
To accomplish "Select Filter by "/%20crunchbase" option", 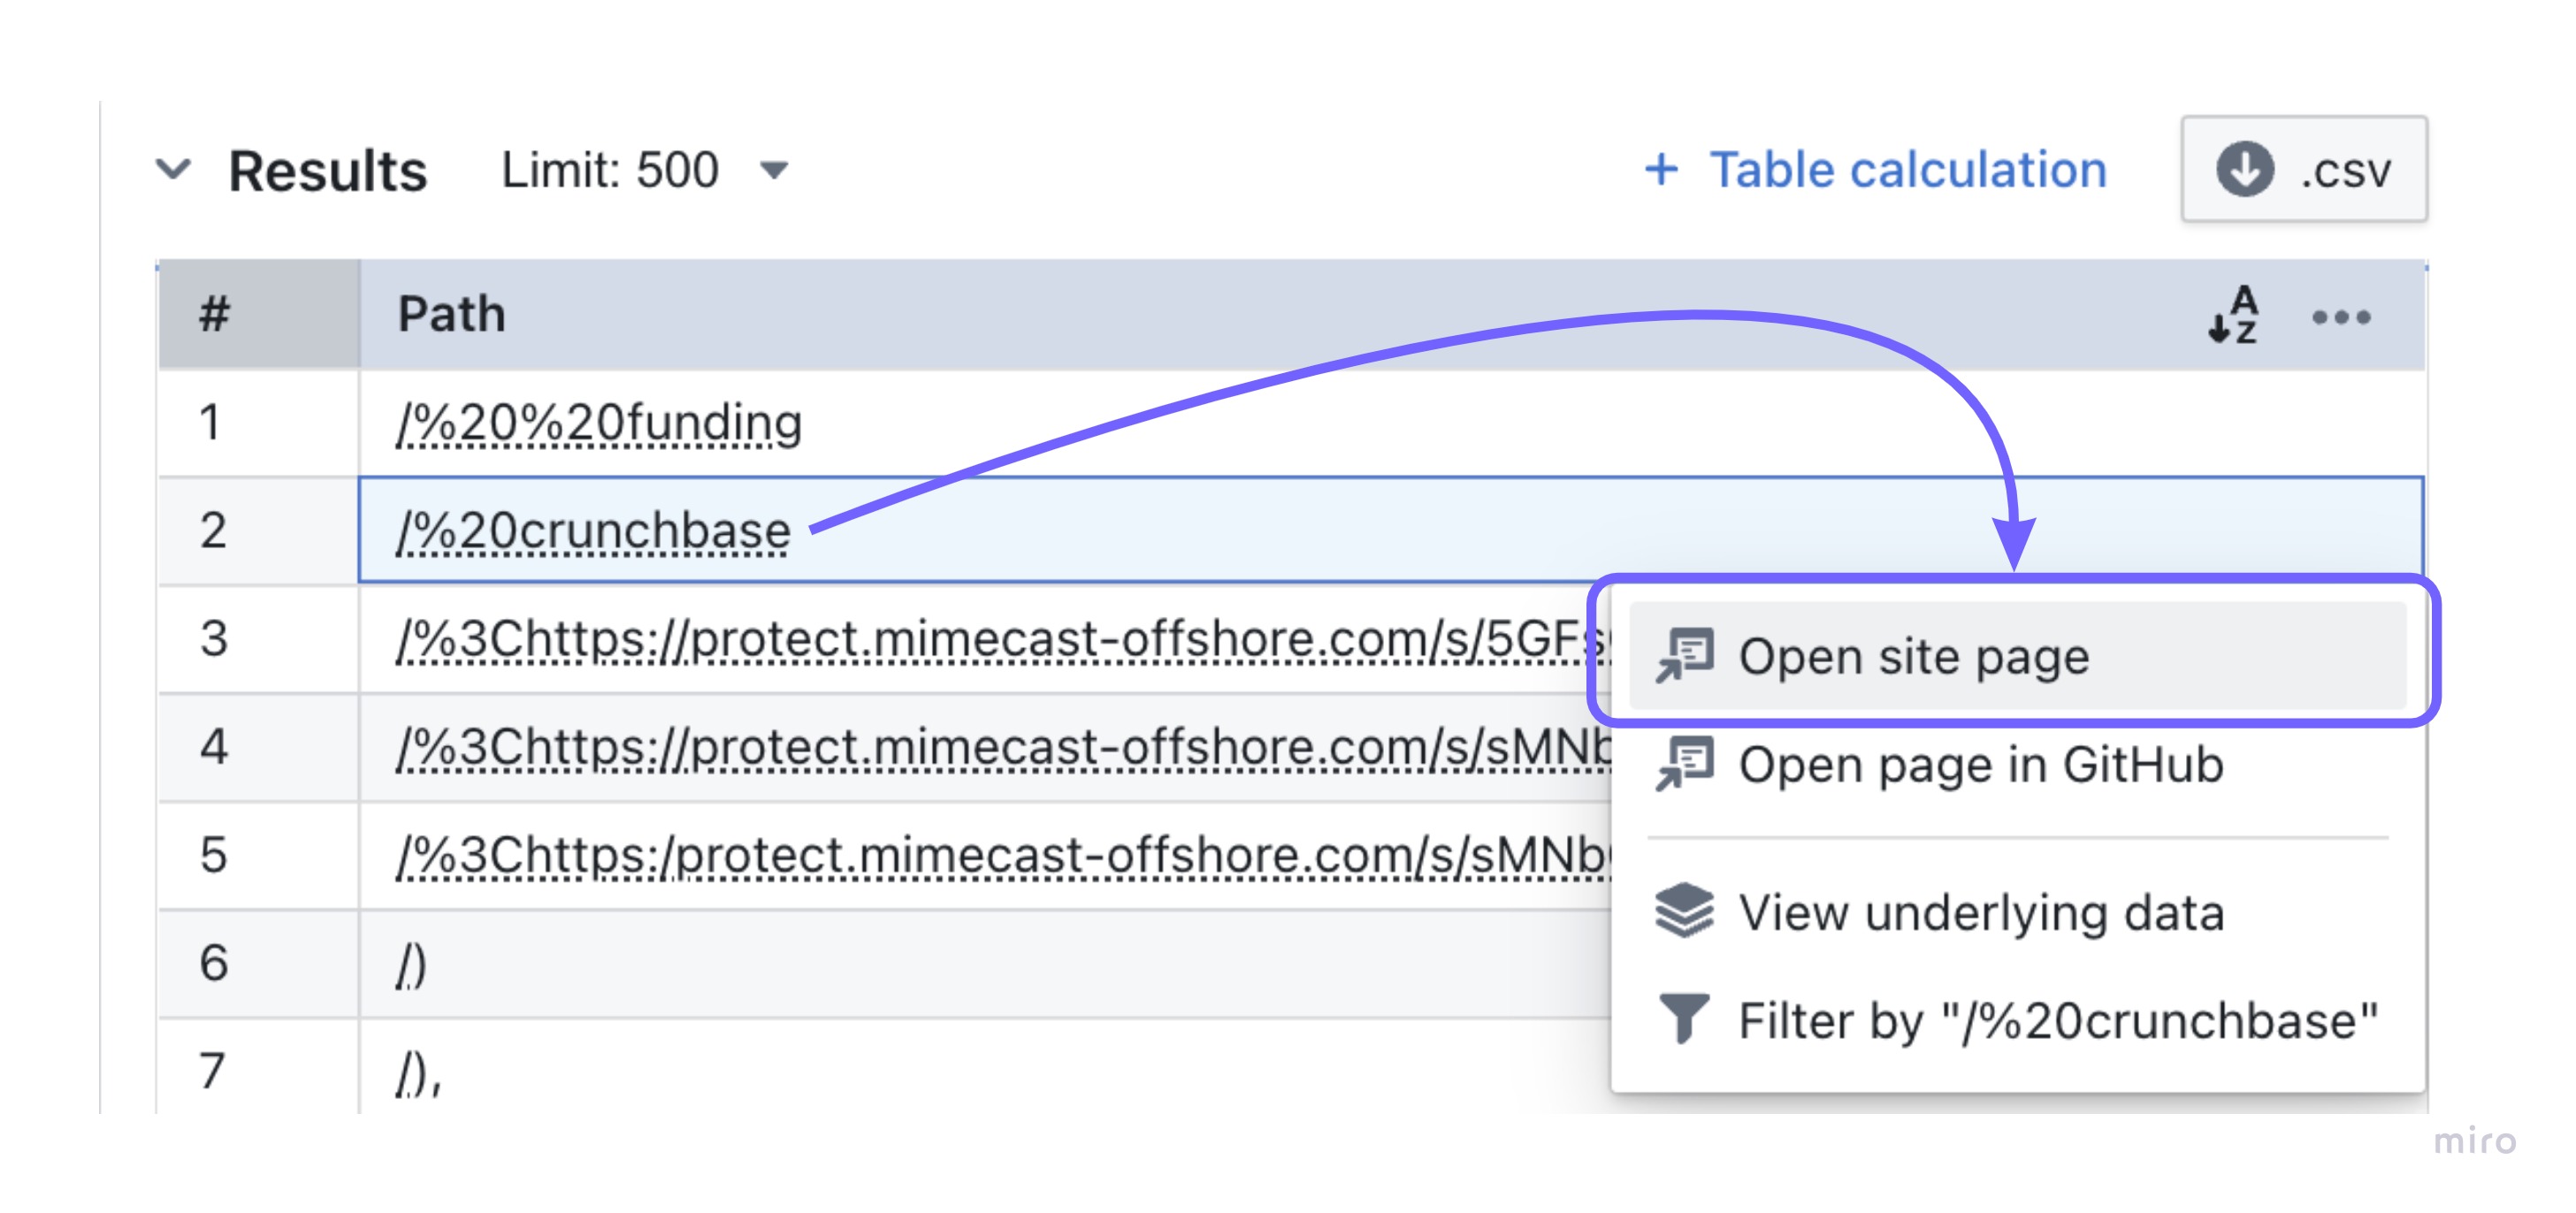I will click(2017, 1020).
